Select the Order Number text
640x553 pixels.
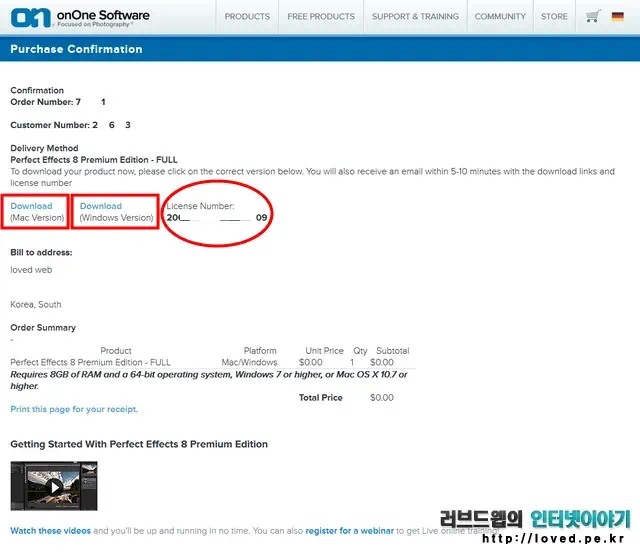pos(58,102)
